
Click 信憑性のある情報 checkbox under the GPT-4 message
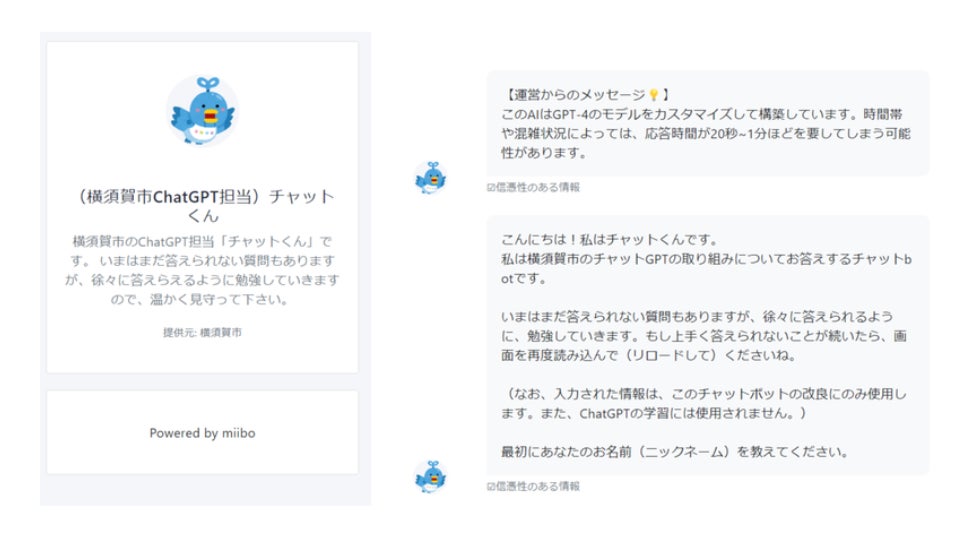490,187
